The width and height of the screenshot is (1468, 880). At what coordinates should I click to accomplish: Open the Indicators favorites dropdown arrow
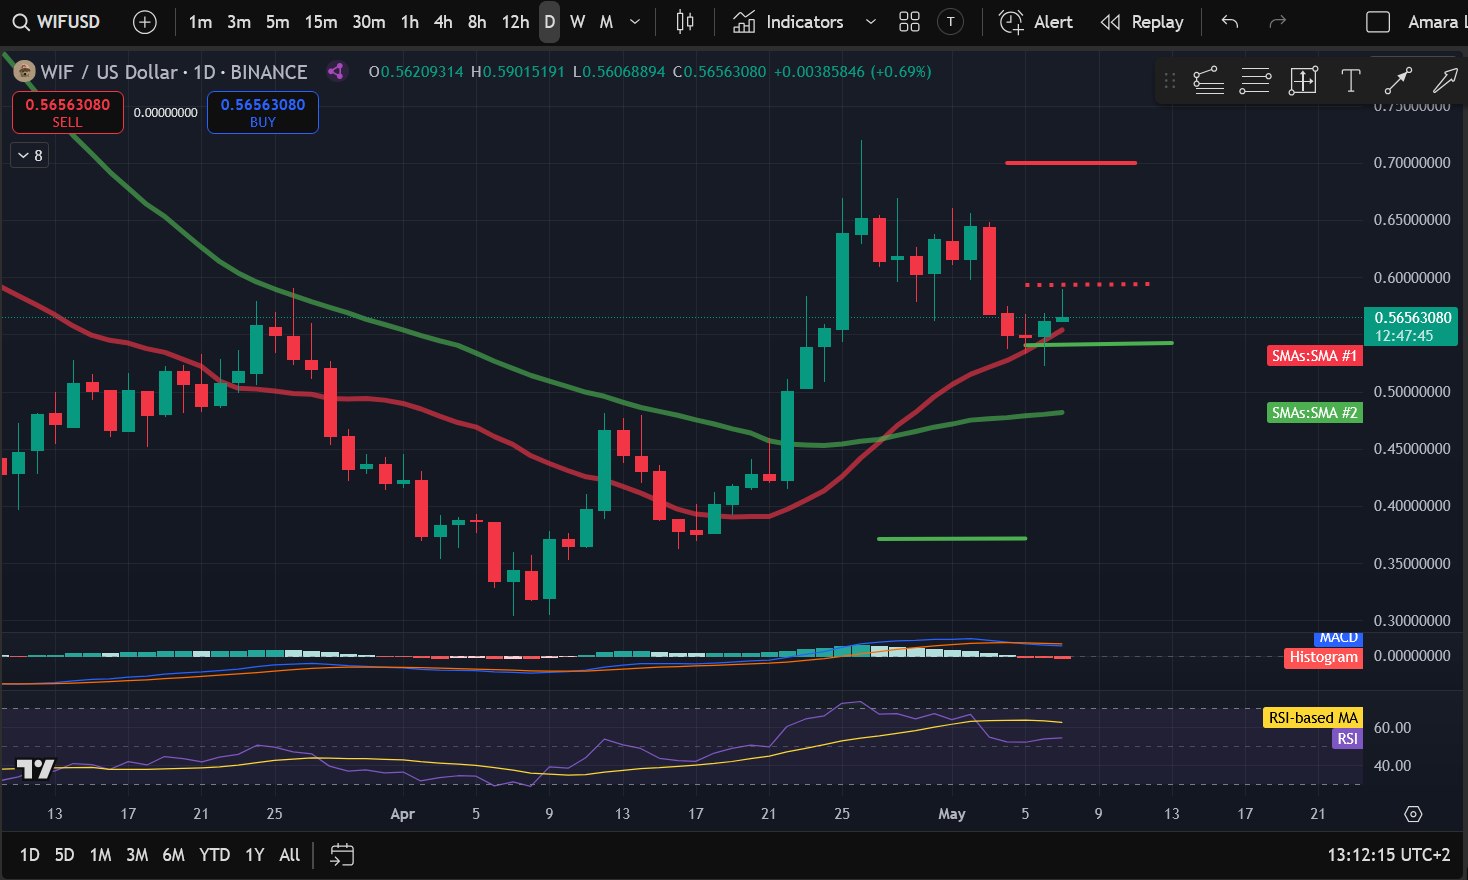pyautogui.click(x=870, y=22)
